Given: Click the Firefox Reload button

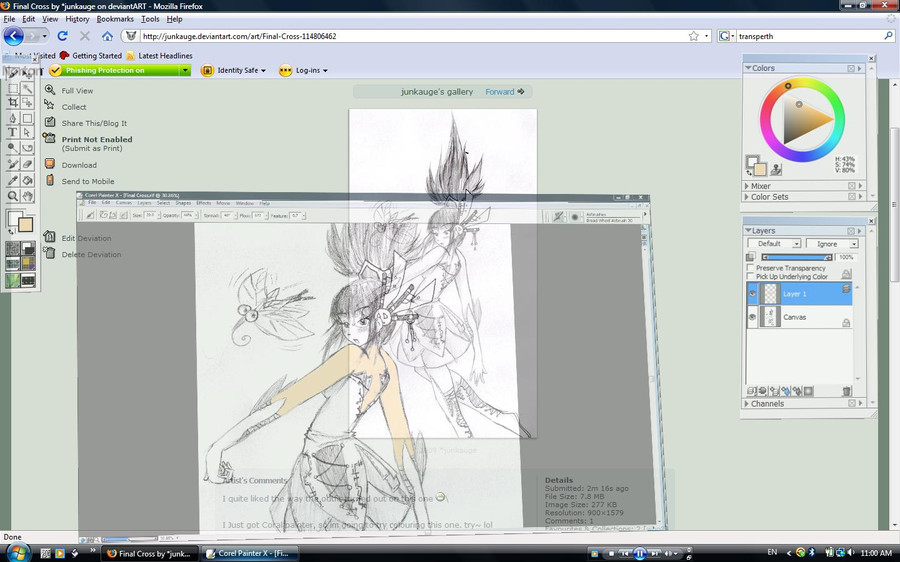Looking at the screenshot, I should (x=63, y=36).
